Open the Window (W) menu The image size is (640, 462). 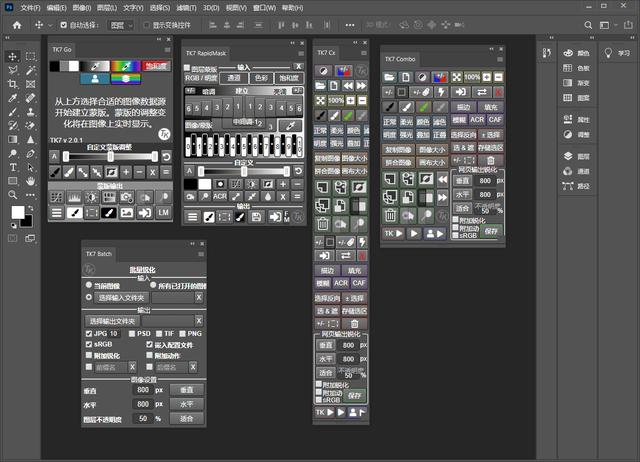coord(264,8)
